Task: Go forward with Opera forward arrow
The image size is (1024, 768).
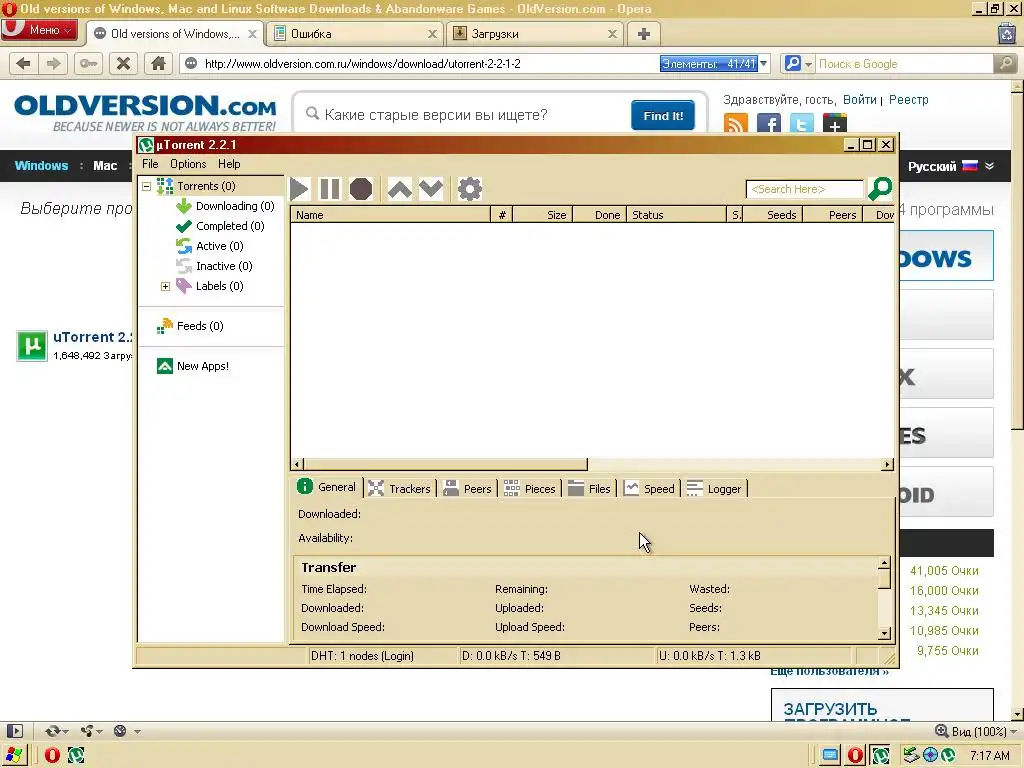Action: pos(54,64)
